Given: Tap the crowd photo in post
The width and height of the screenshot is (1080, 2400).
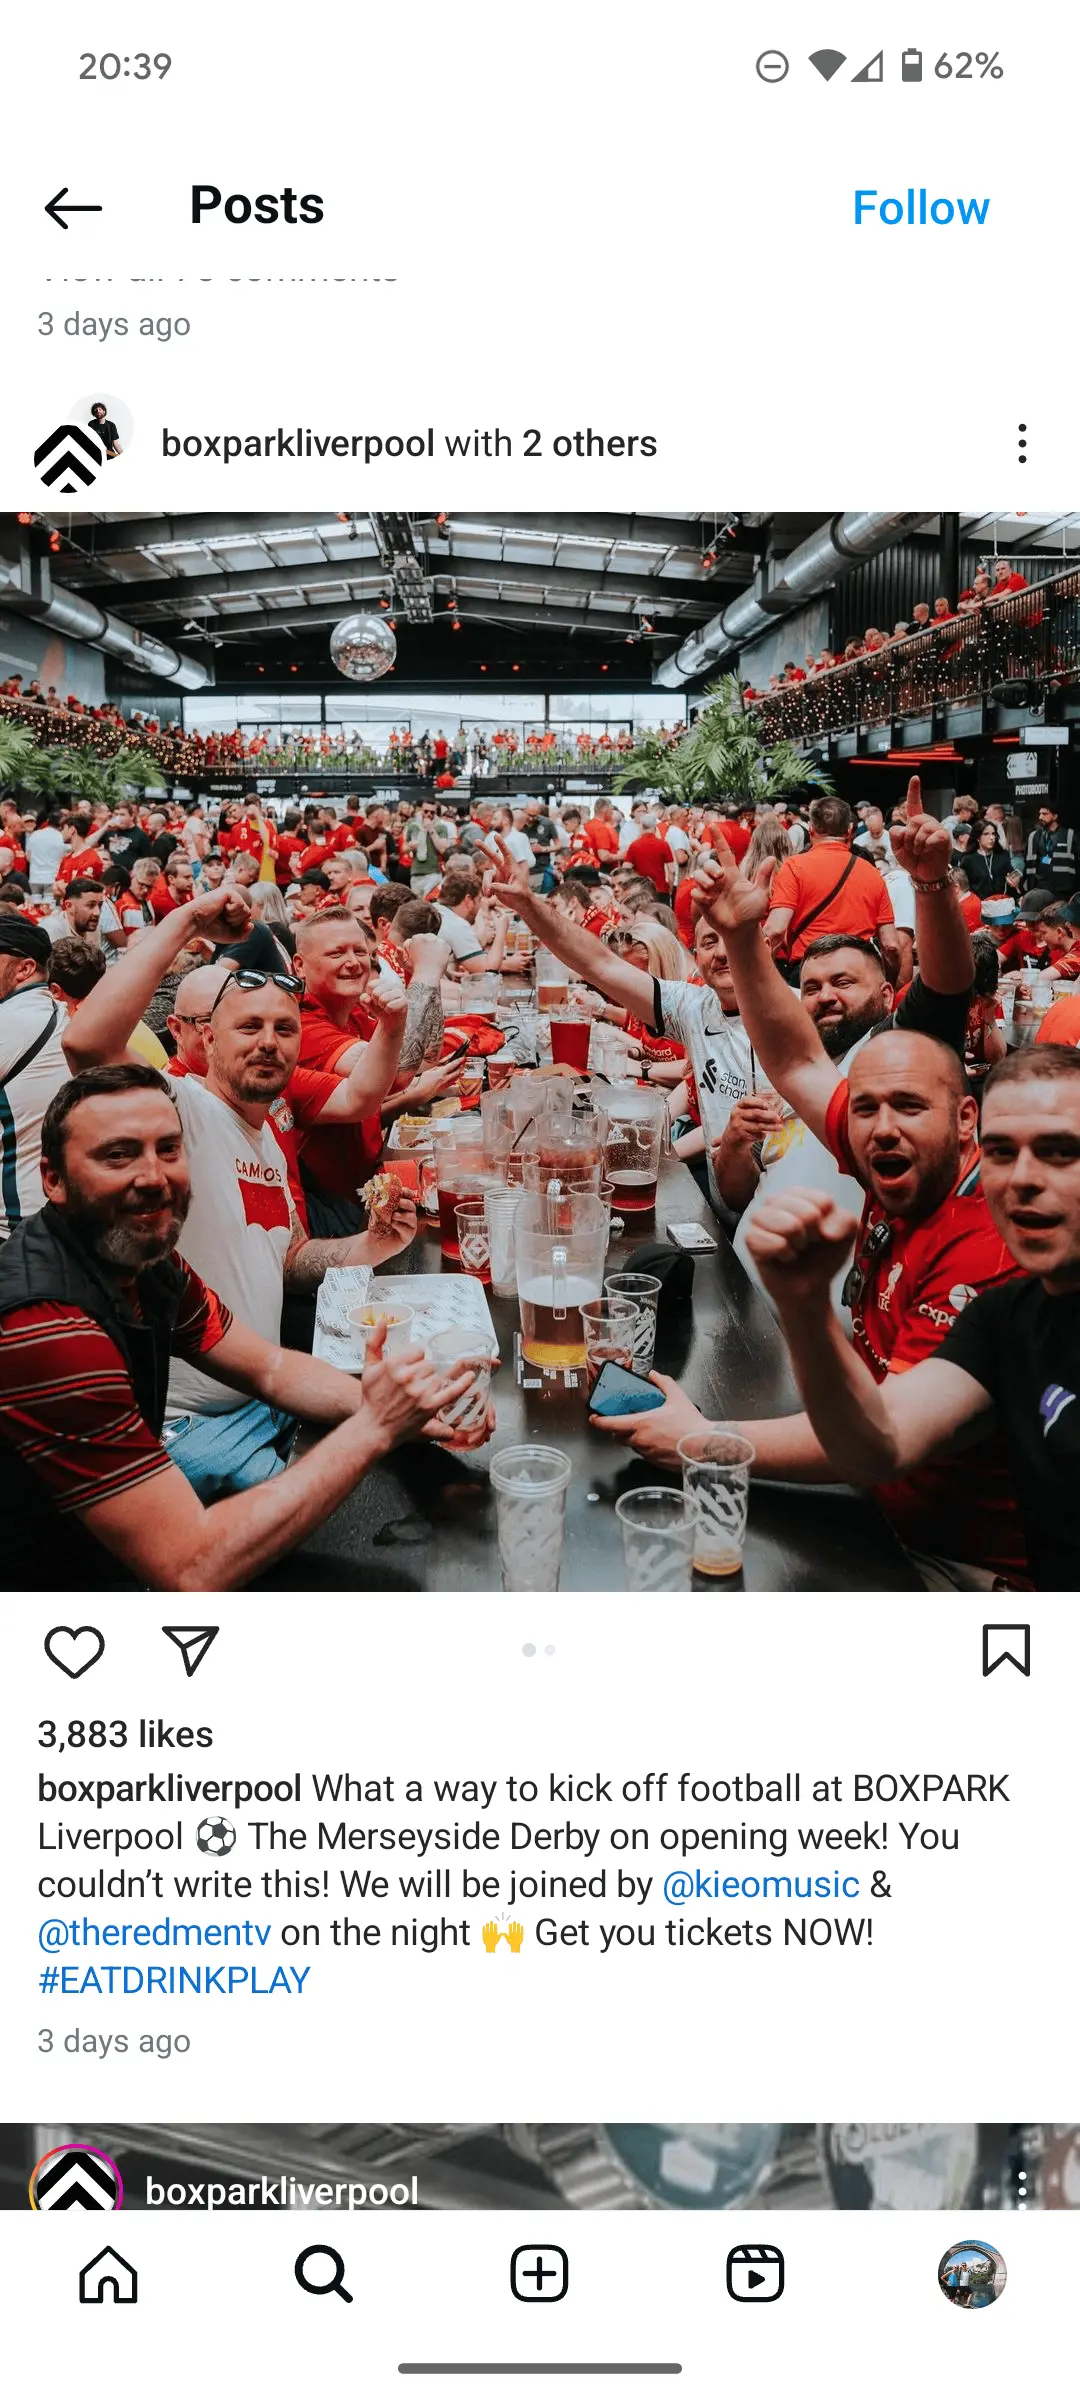Looking at the screenshot, I should (x=540, y=1052).
